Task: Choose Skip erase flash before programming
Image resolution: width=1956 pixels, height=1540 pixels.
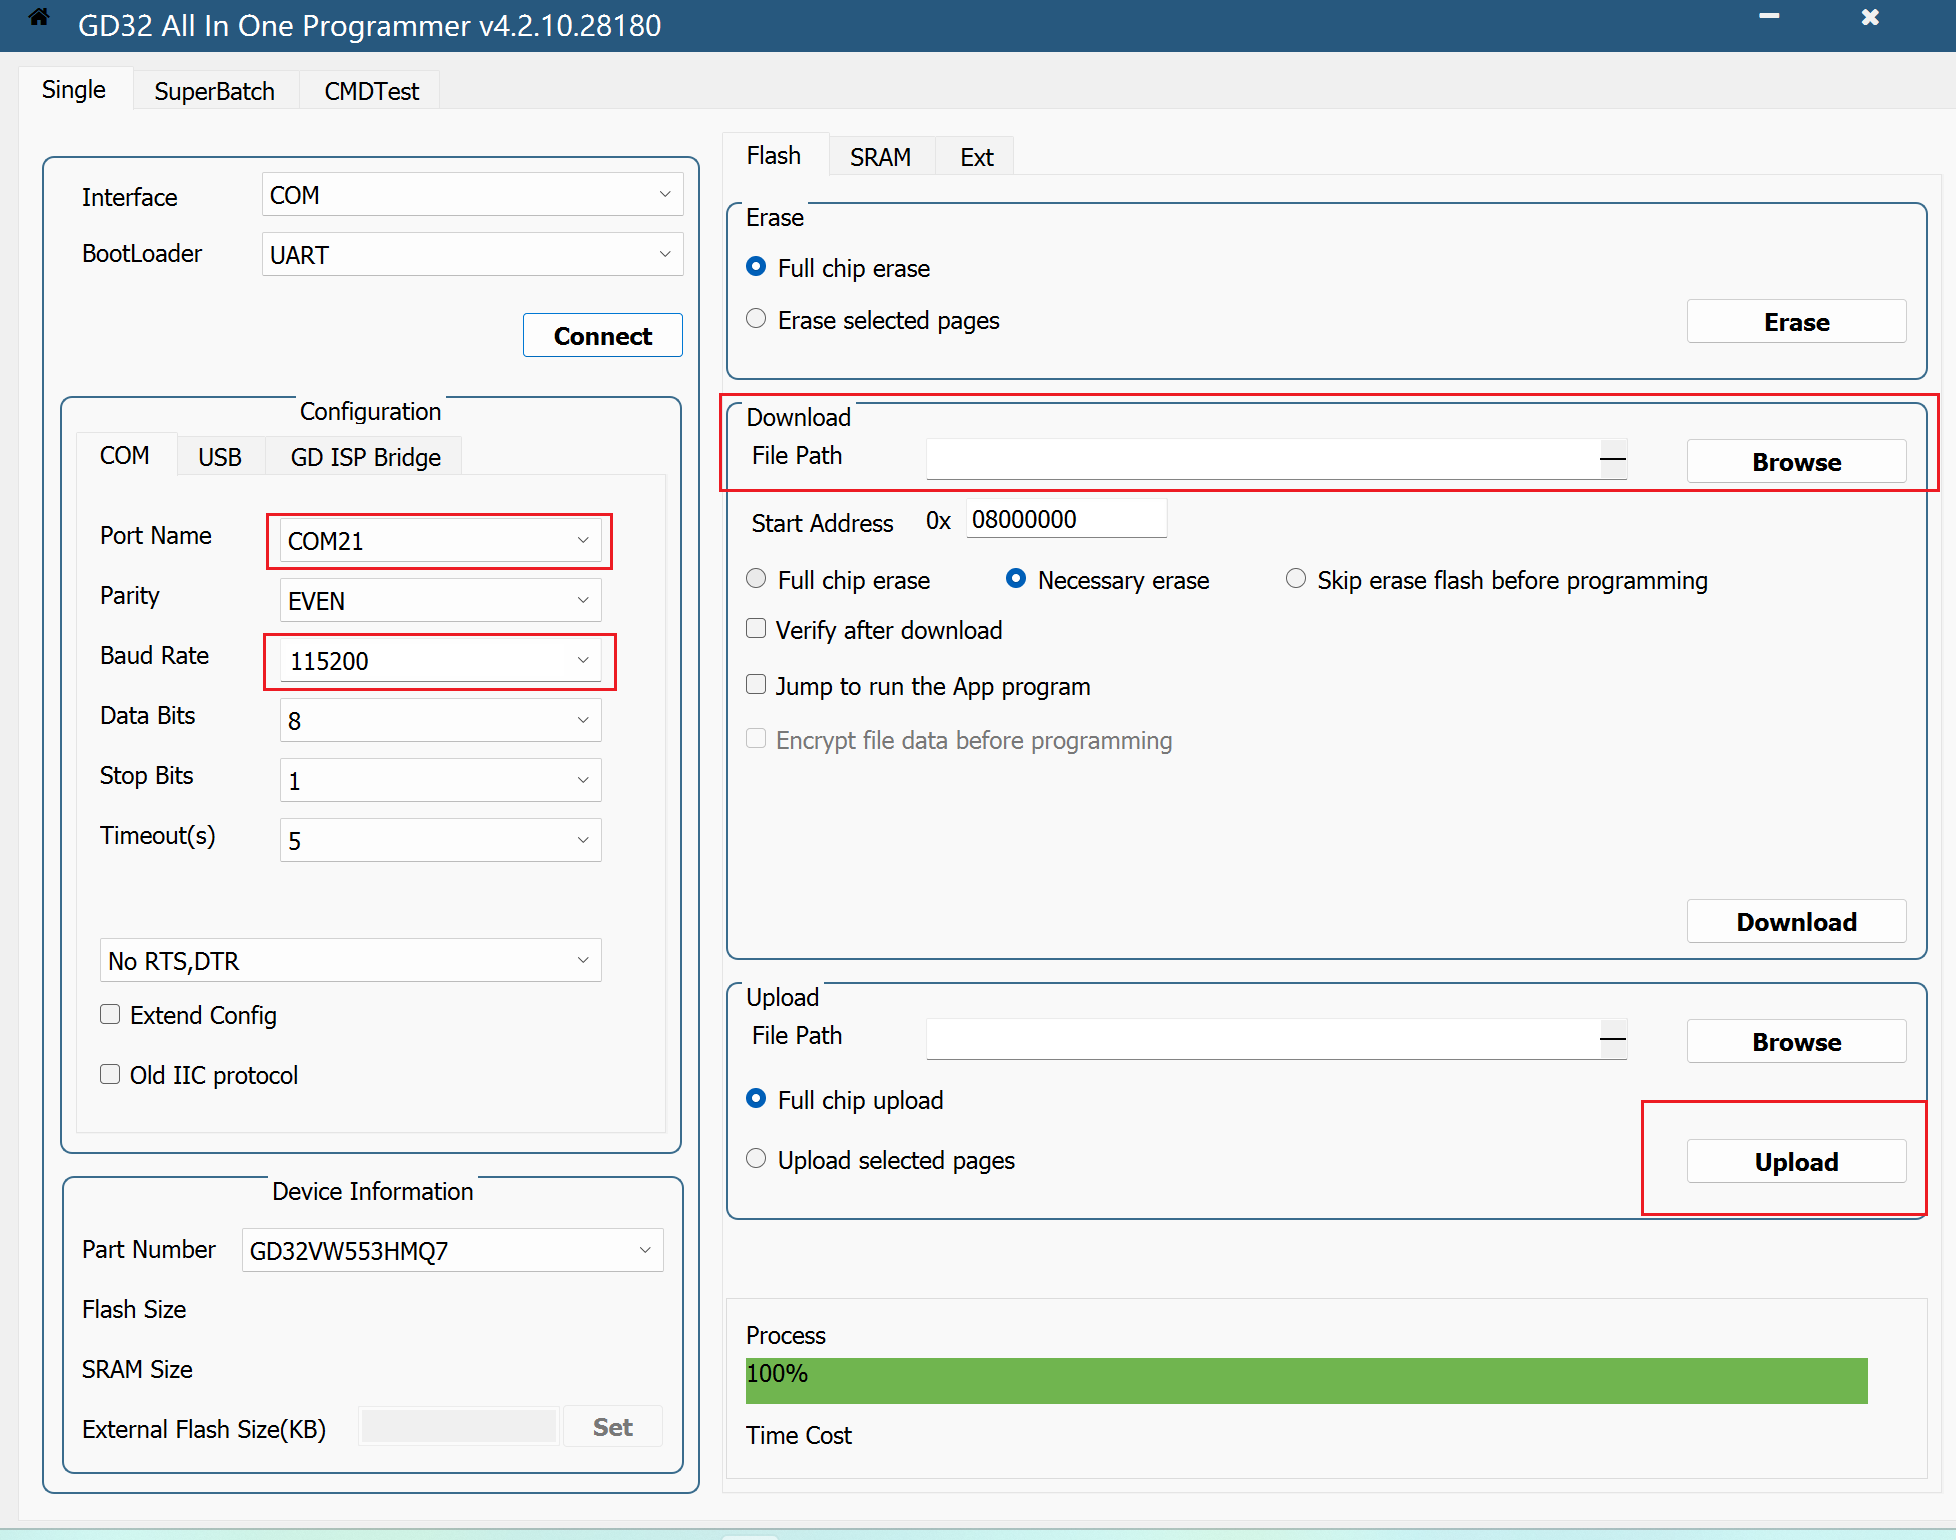Action: [x=1296, y=579]
